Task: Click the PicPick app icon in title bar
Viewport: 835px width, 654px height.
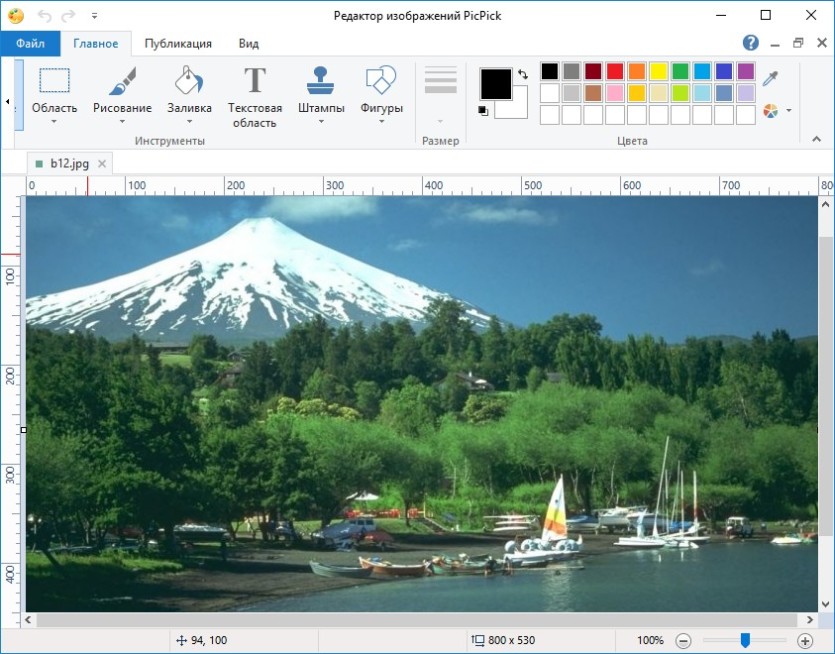Action: [x=15, y=15]
